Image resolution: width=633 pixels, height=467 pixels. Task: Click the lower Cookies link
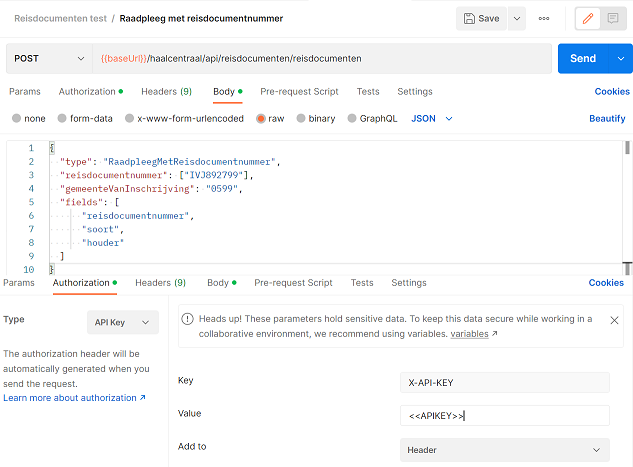click(x=606, y=283)
